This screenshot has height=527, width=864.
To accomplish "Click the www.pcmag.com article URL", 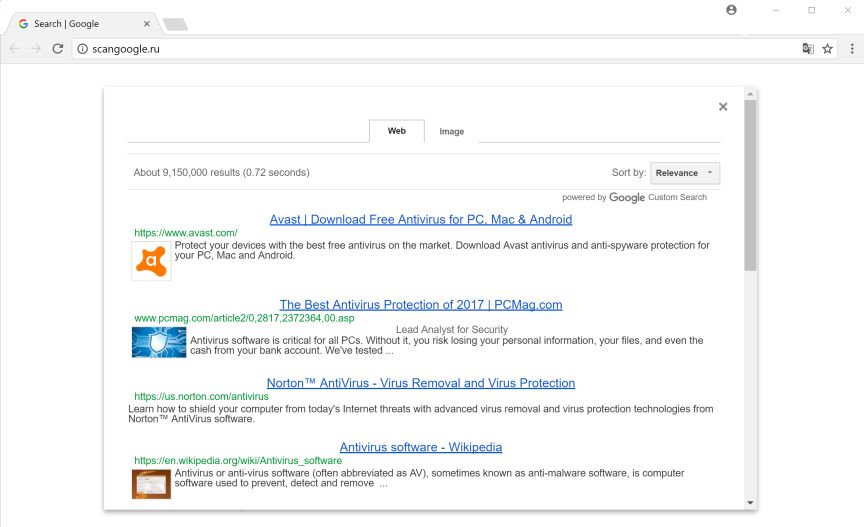I will click(244, 318).
